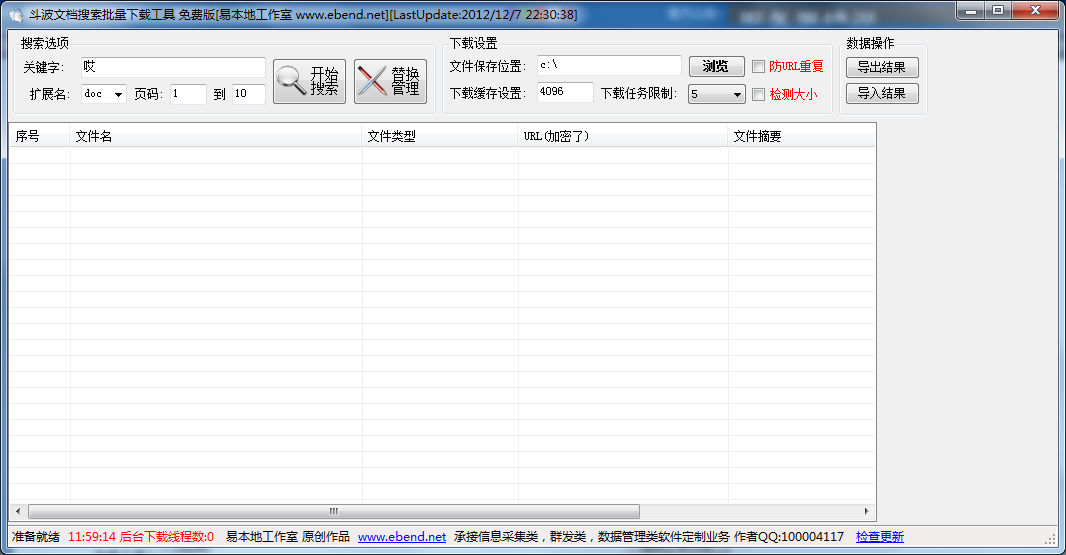1066x555 pixels.
Task: Click the 浏览 button
Action: click(716, 67)
